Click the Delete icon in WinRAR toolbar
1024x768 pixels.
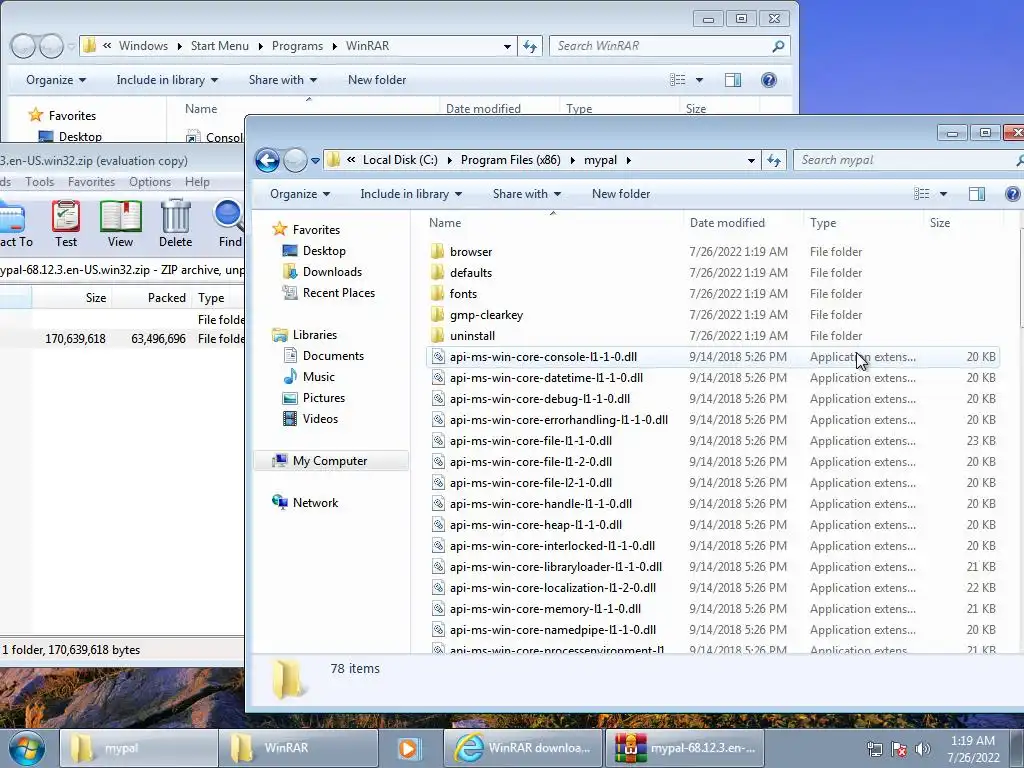(176, 224)
